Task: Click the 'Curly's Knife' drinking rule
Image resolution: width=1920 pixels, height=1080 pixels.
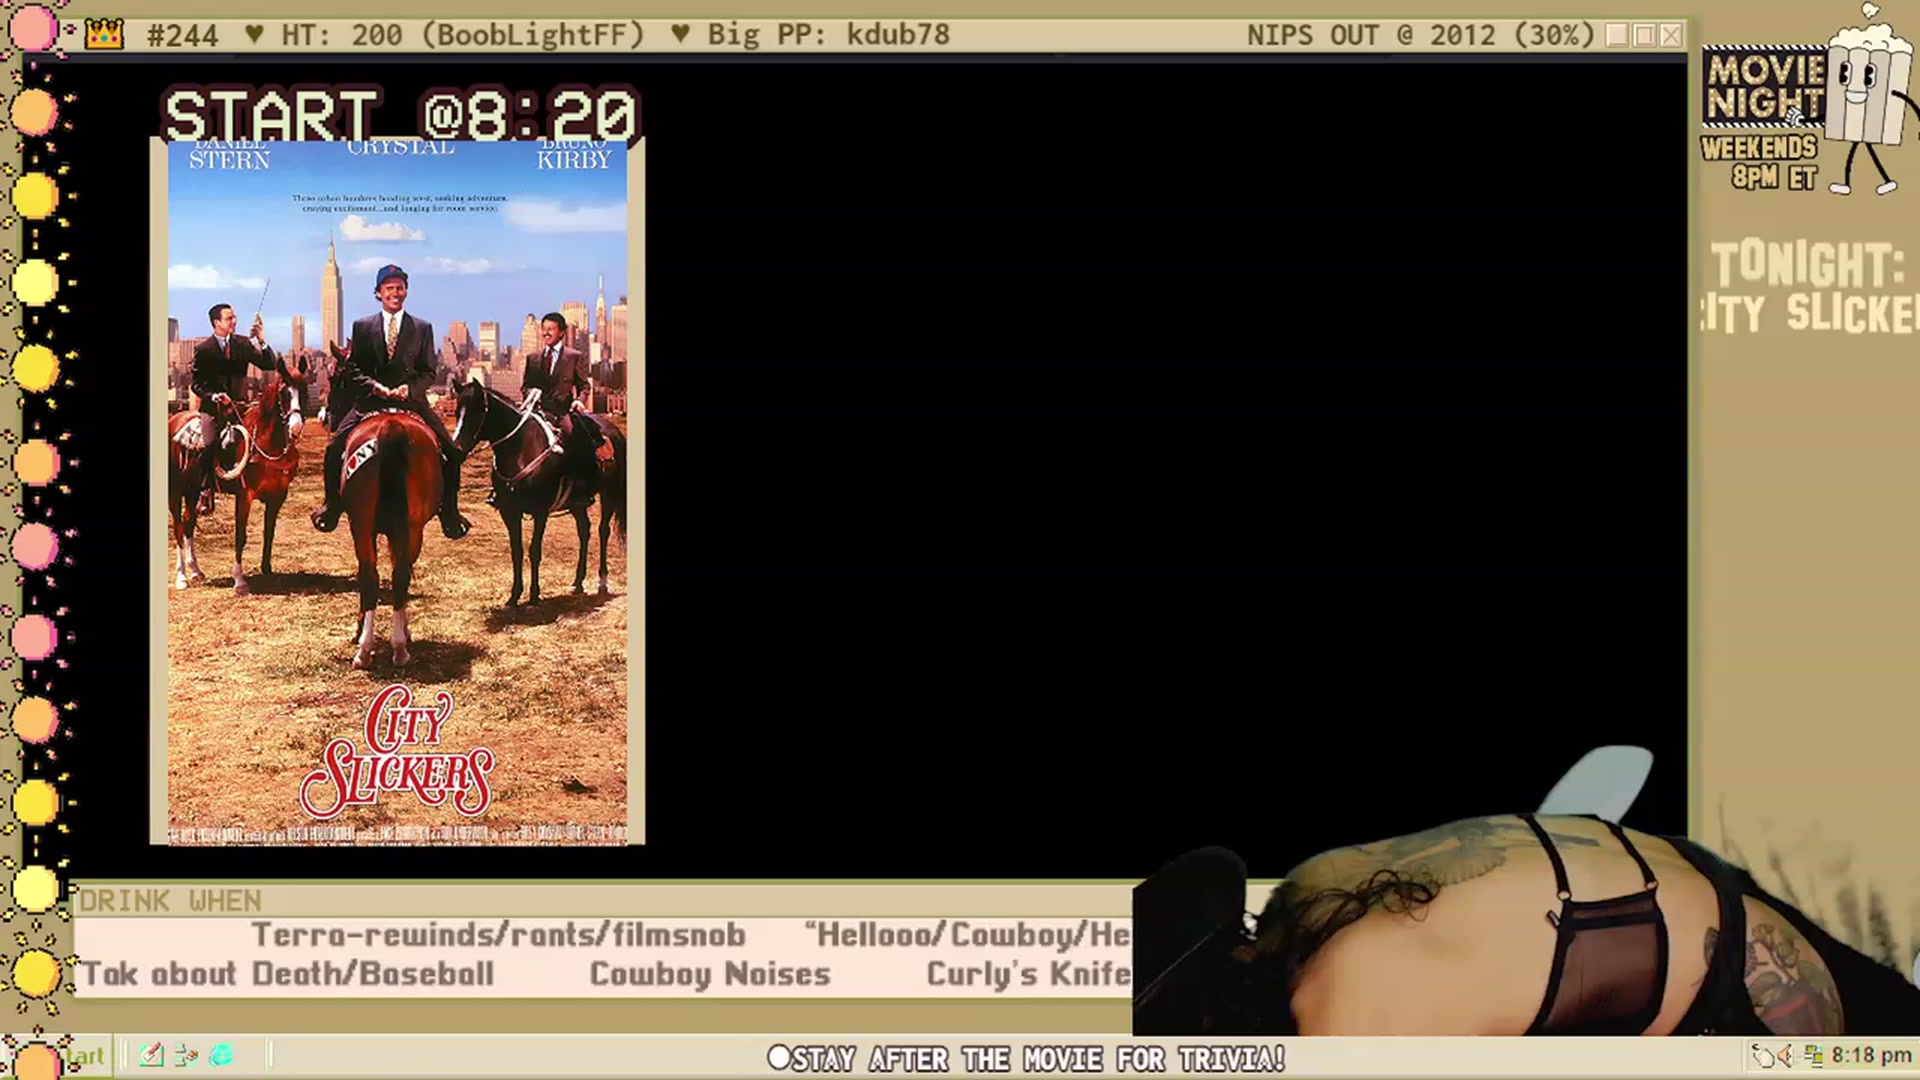Action: (x=1028, y=974)
